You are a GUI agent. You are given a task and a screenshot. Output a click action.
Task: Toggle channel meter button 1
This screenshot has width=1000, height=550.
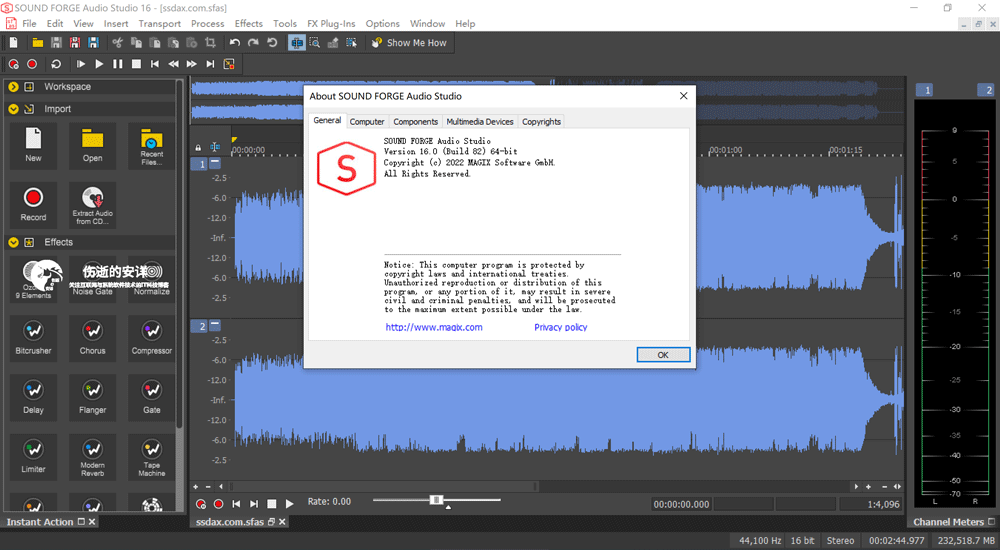[x=927, y=90]
